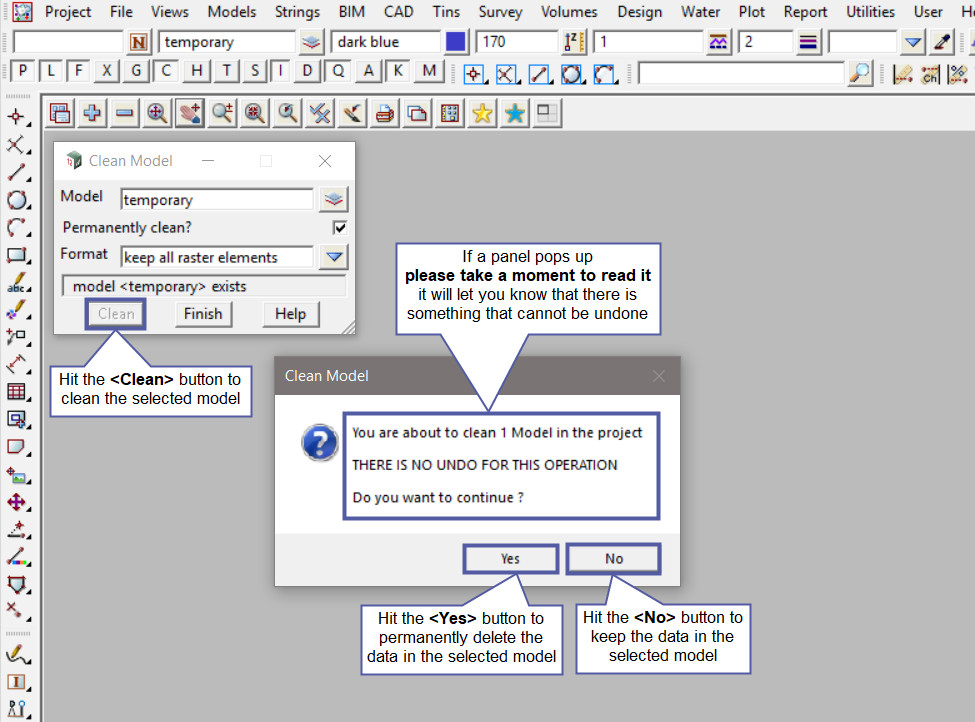Expand the Format dropdown arrow
The height and width of the screenshot is (722, 975).
[x=333, y=257]
